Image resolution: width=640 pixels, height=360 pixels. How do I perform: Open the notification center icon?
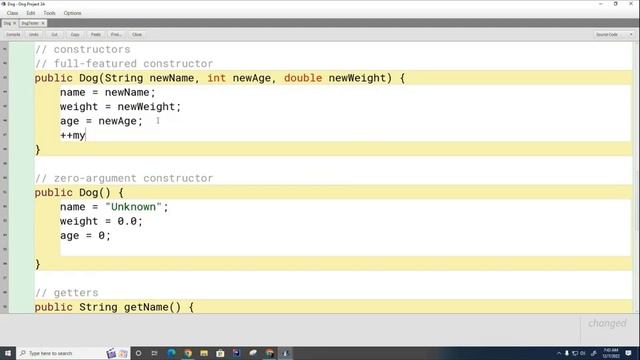click(629, 353)
